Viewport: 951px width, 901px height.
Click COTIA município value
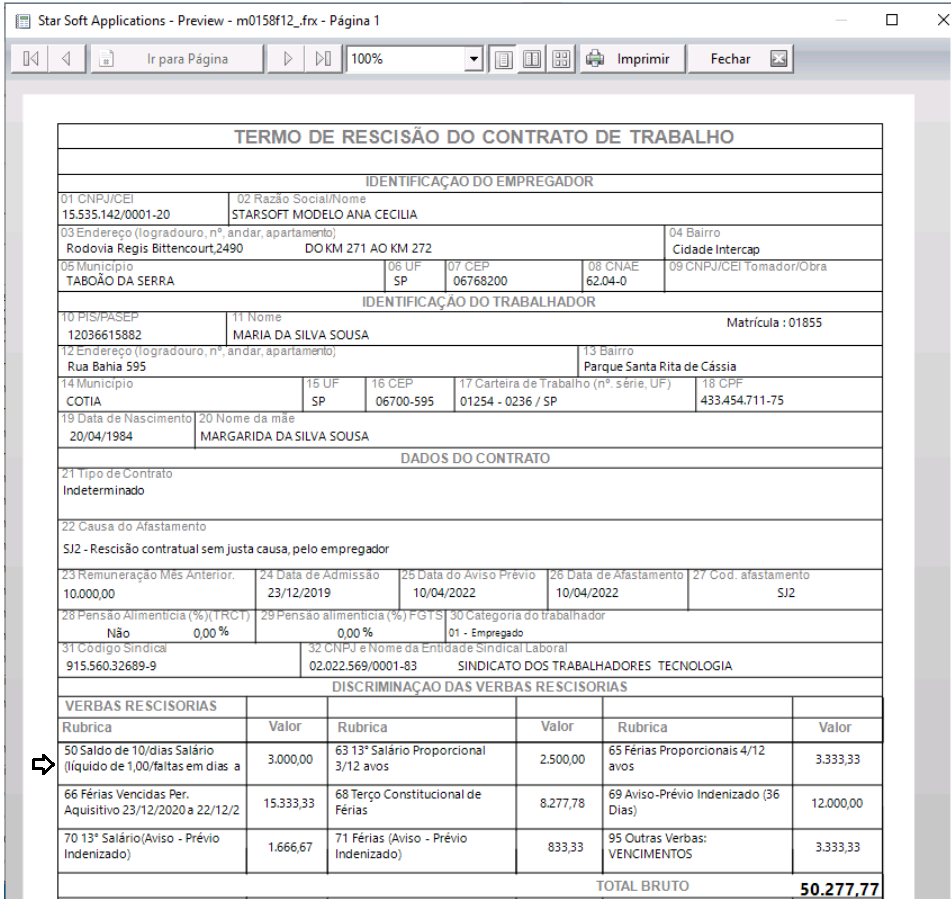(x=84, y=401)
